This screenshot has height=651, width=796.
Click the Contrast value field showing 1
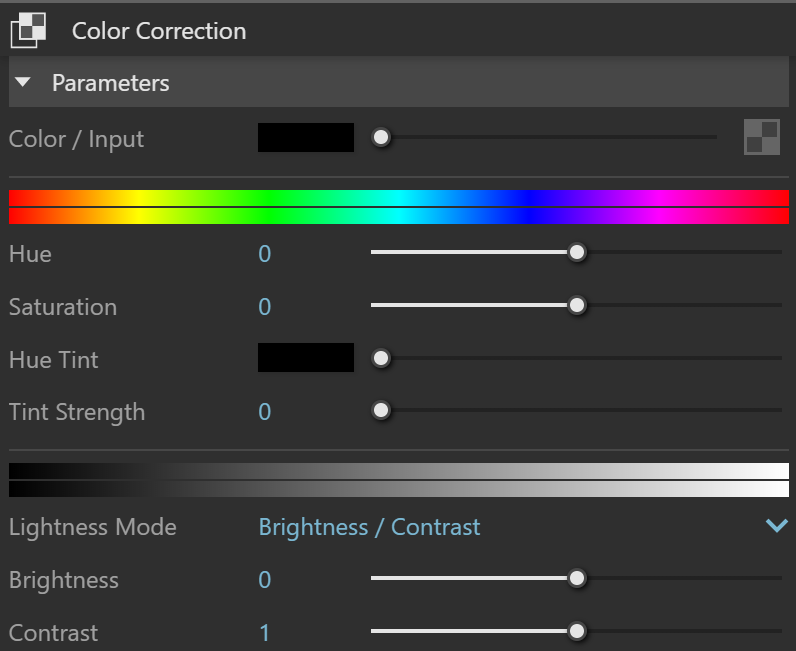coord(264,633)
